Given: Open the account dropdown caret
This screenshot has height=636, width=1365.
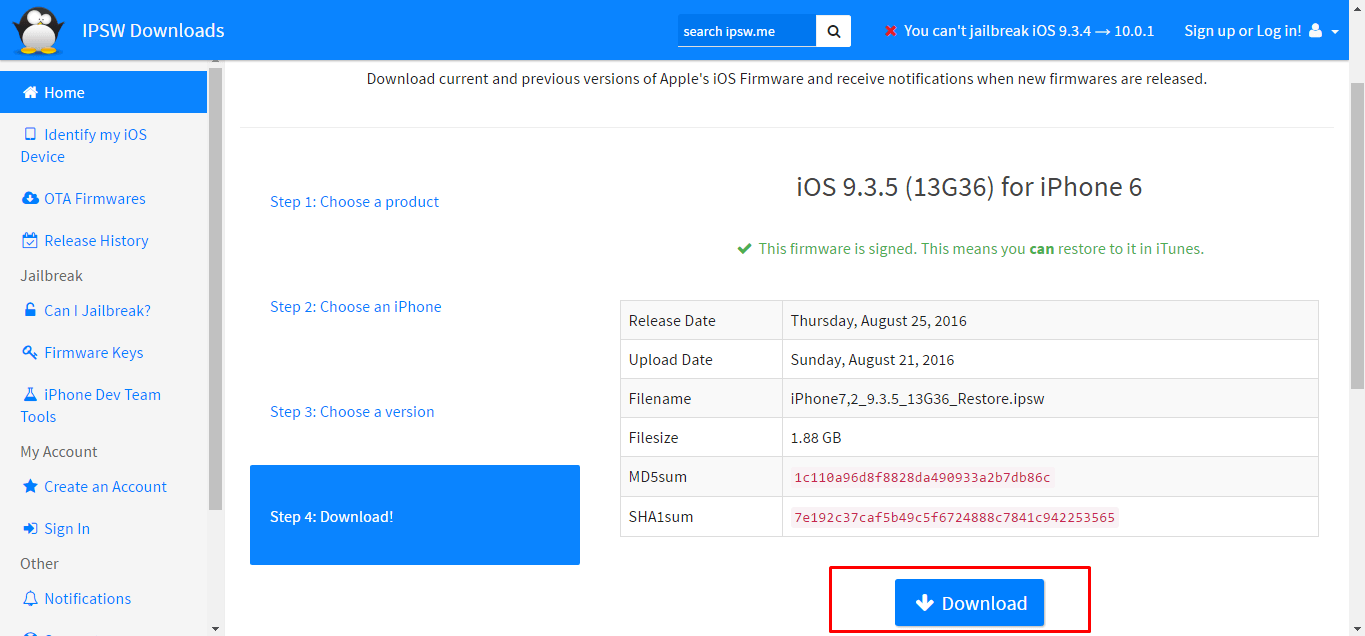Looking at the screenshot, I should [x=1335, y=32].
